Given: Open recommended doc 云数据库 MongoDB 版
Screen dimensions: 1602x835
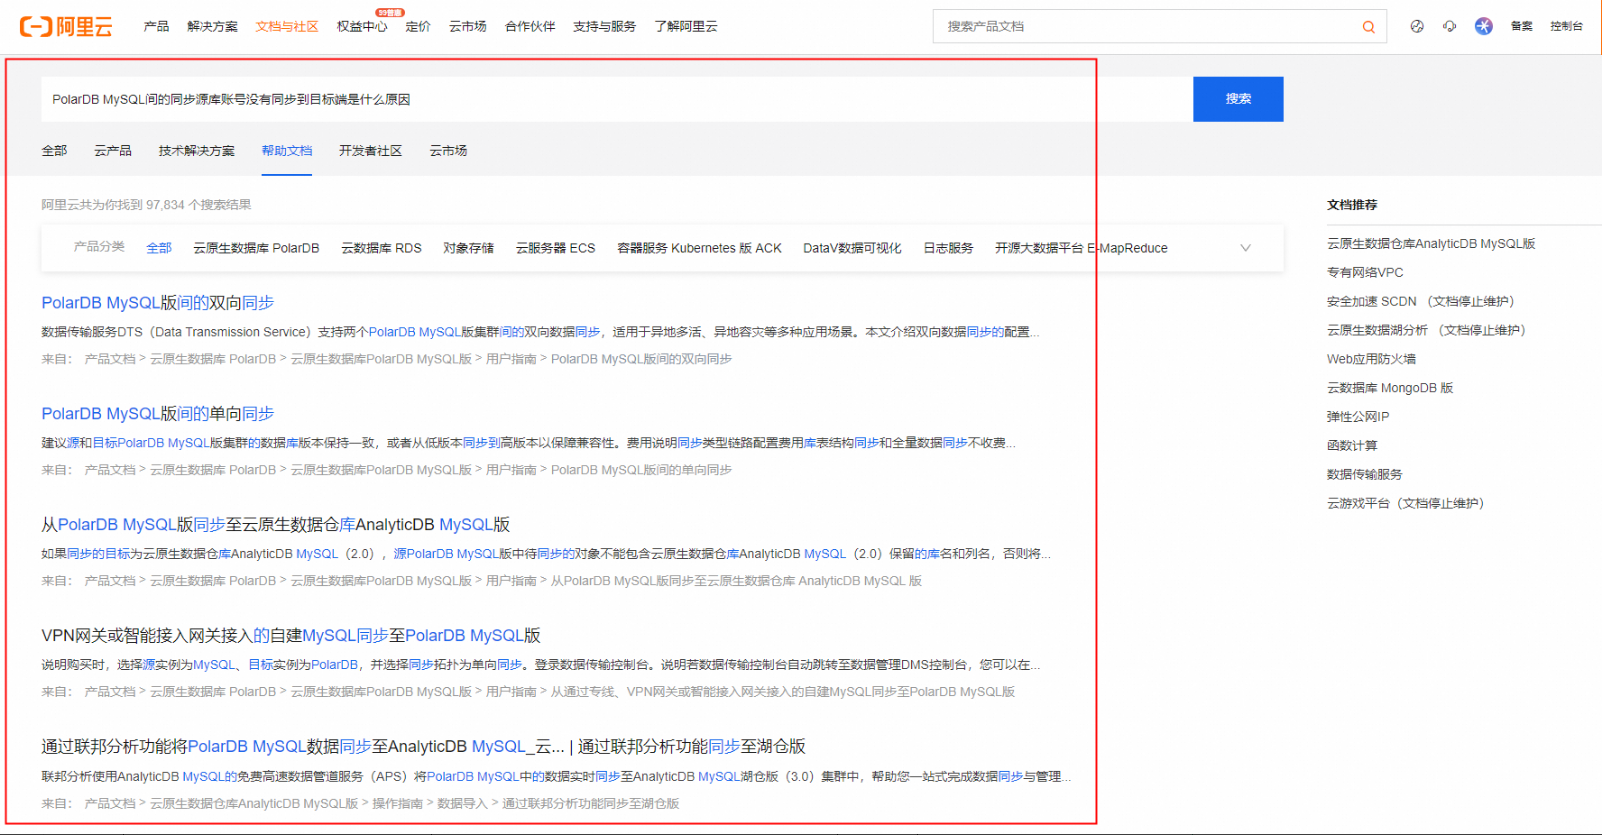Looking at the screenshot, I should click(1390, 389).
